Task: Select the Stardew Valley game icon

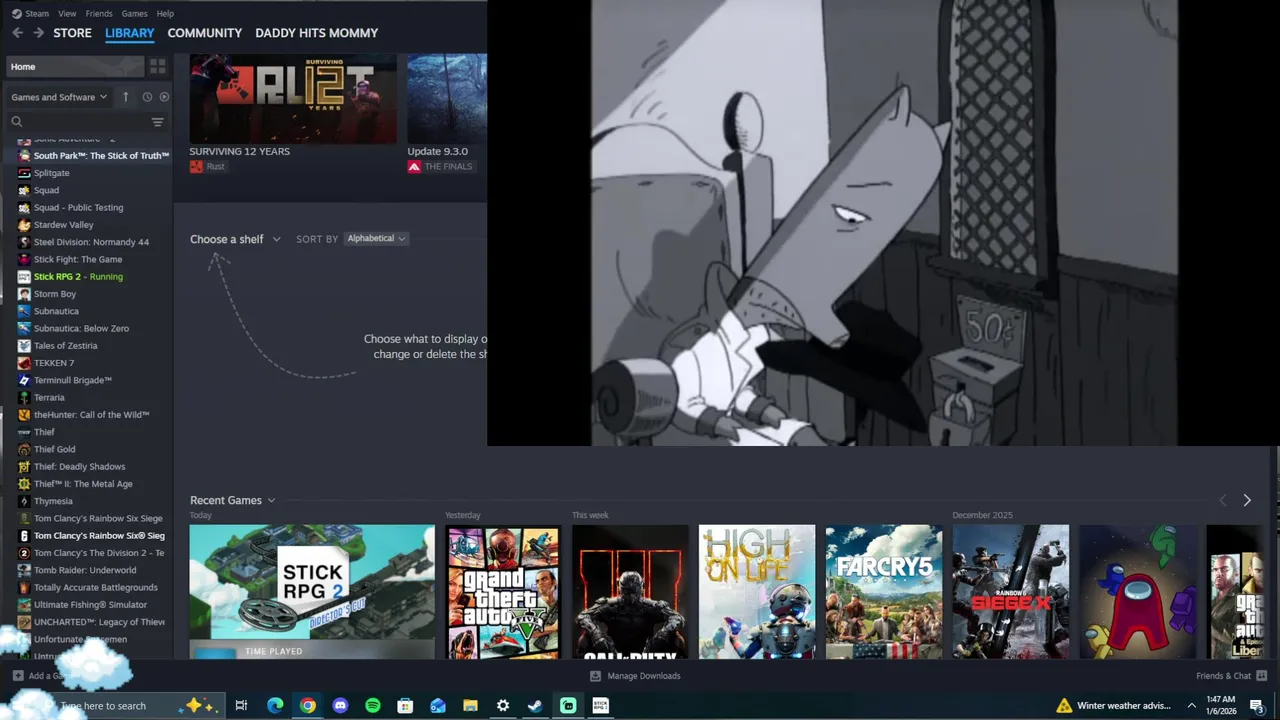Action: tap(24, 225)
